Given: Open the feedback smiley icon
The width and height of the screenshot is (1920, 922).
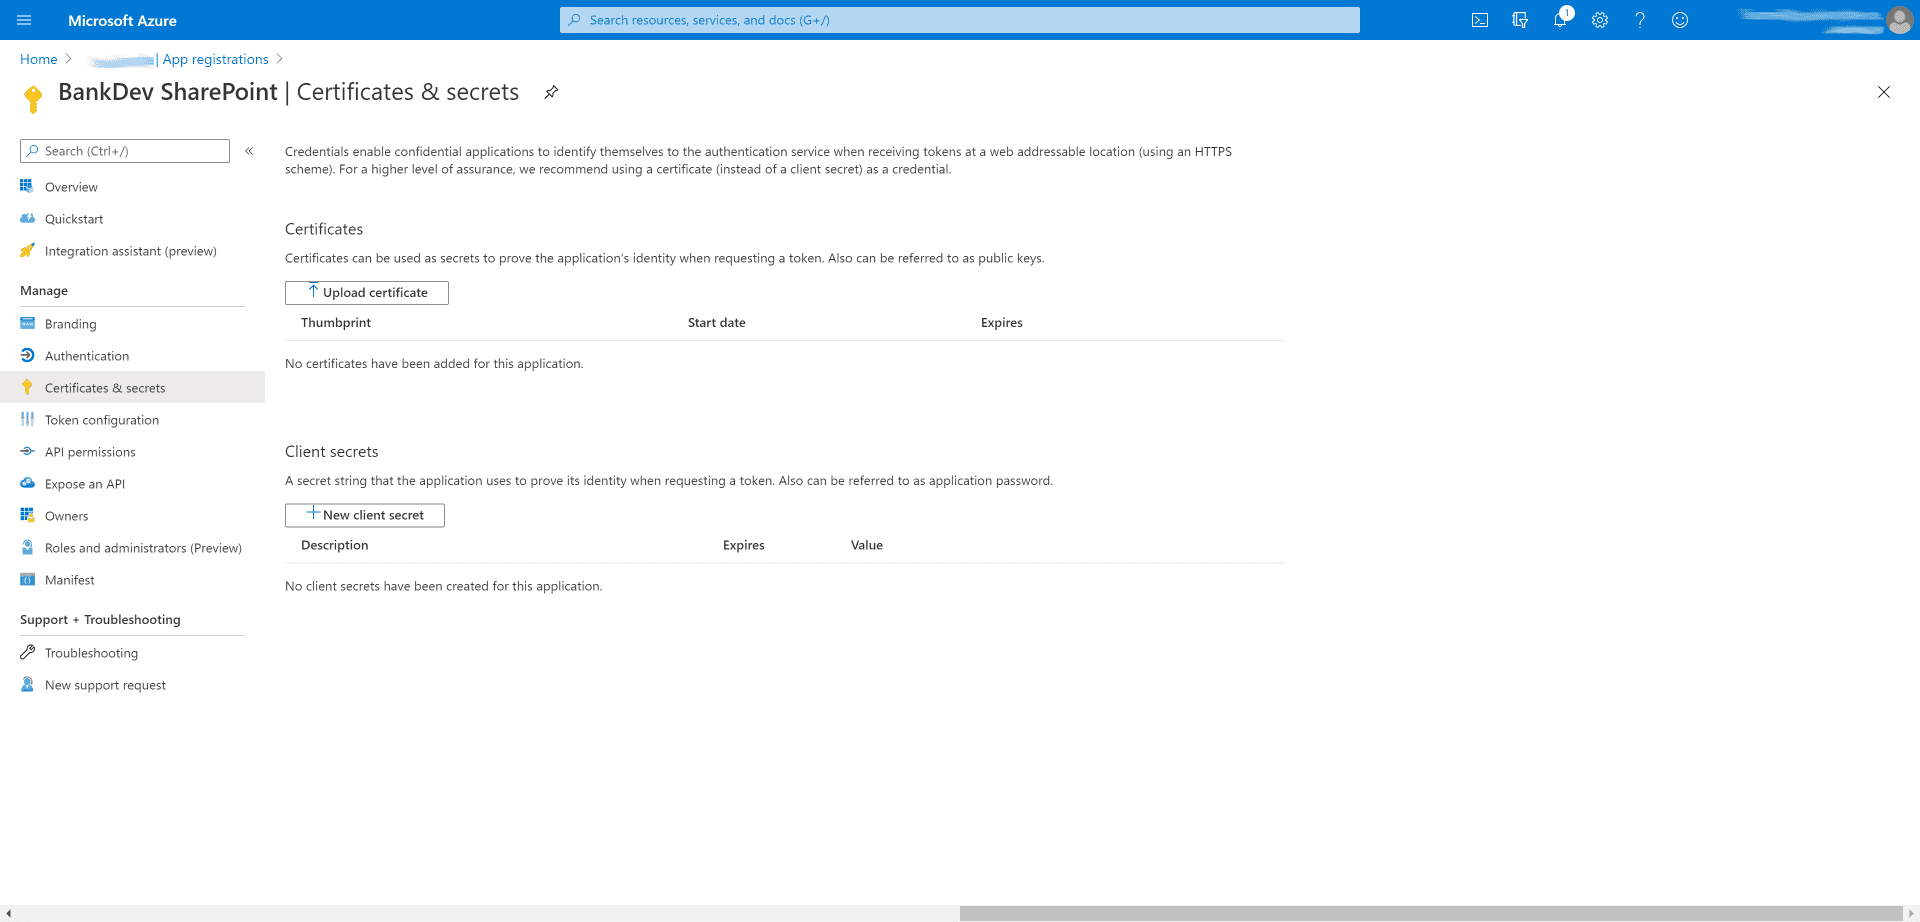Looking at the screenshot, I should coord(1680,20).
